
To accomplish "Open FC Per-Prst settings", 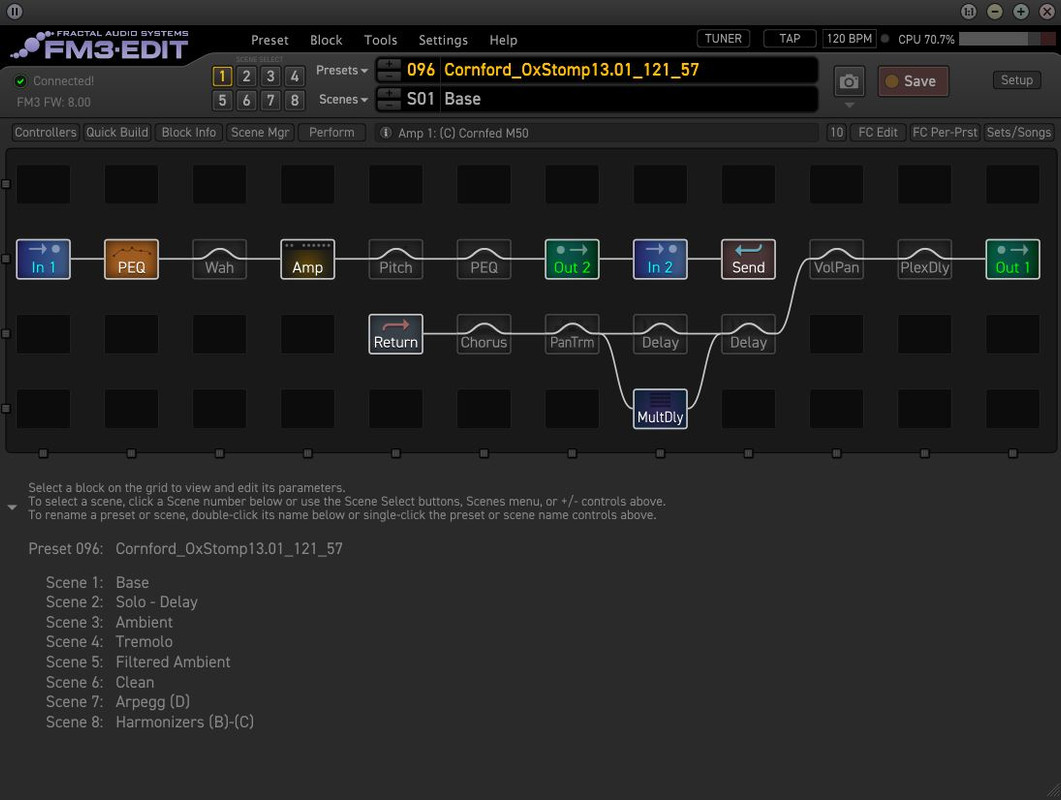I will [x=945, y=133].
